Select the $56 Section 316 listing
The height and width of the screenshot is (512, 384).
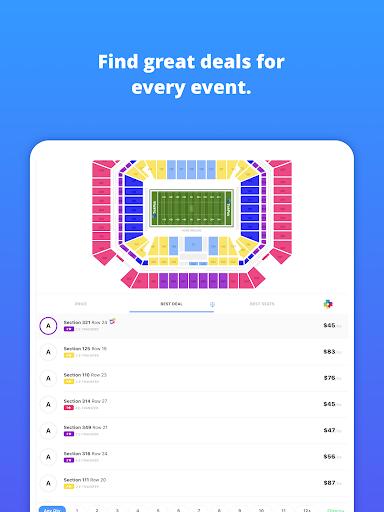tap(193, 457)
